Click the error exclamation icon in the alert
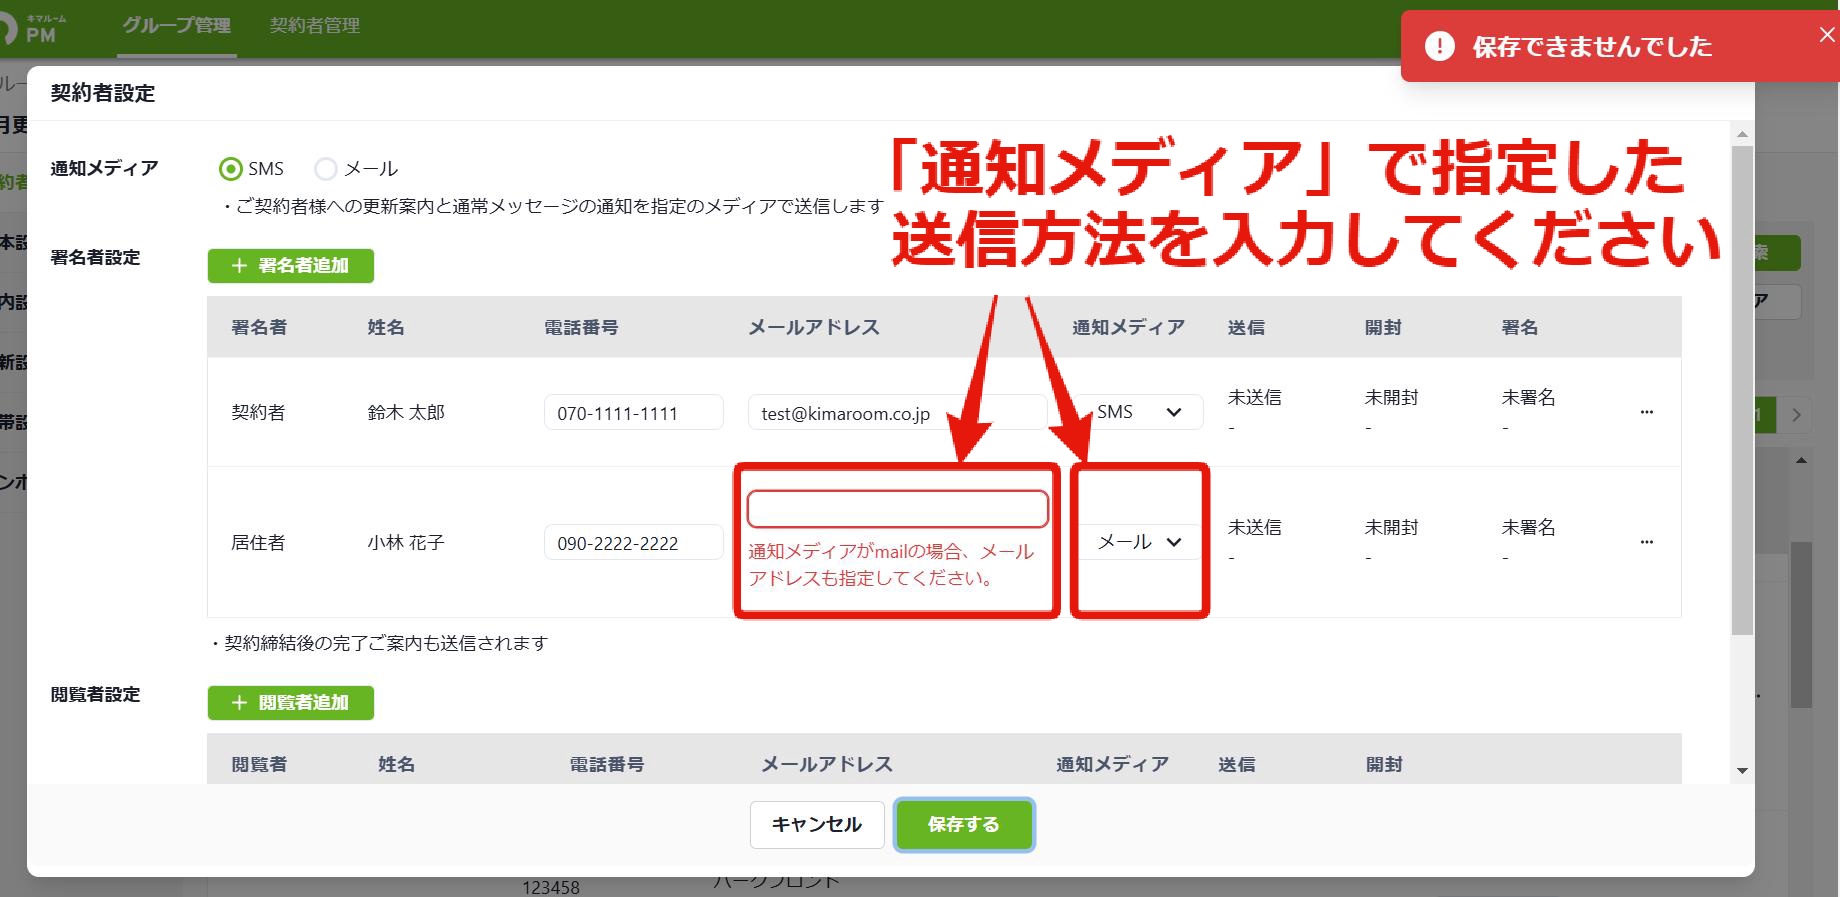 coord(1439,46)
